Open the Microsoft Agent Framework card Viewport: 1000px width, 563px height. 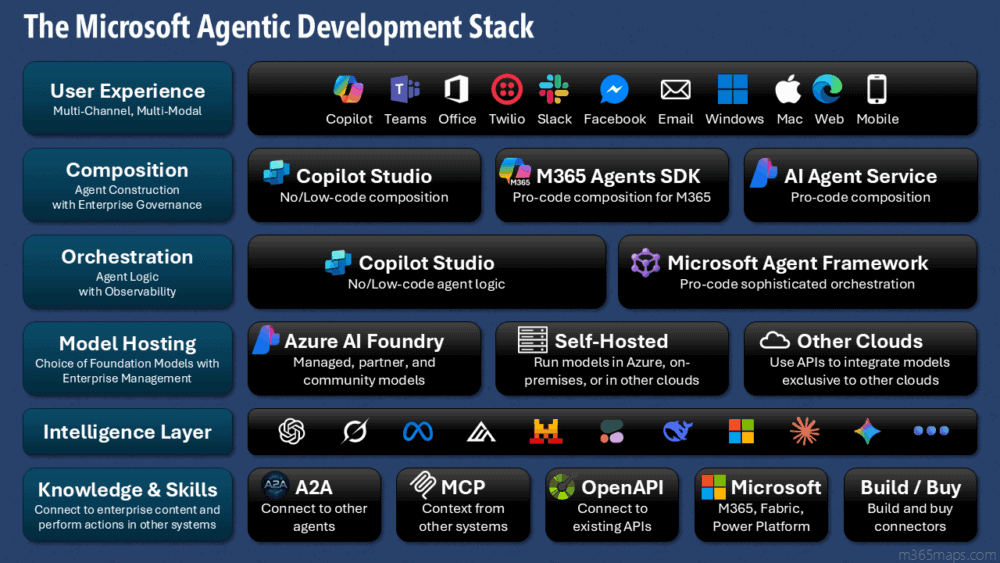(x=797, y=272)
